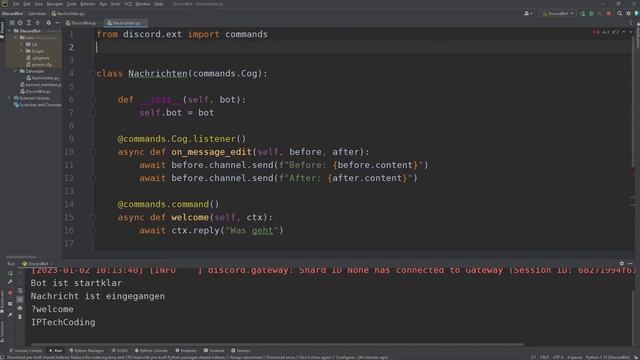The height and width of the screenshot is (360, 640).
Task: Select the Nachrichten.py editor tab
Action: pyautogui.click(x=126, y=23)
